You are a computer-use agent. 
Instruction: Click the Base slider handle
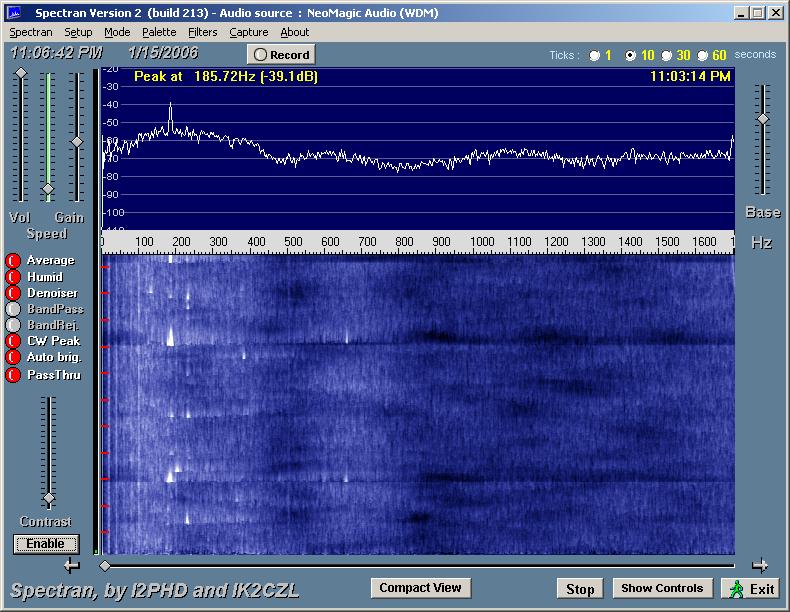[763, 119]
